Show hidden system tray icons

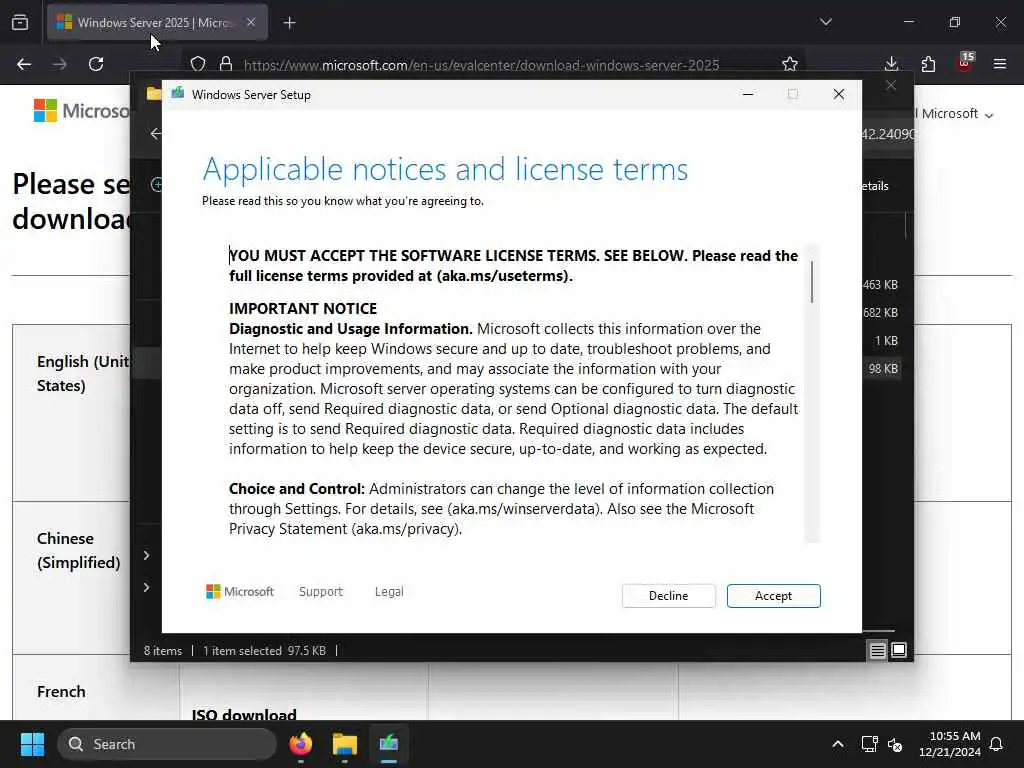[837, 744]
